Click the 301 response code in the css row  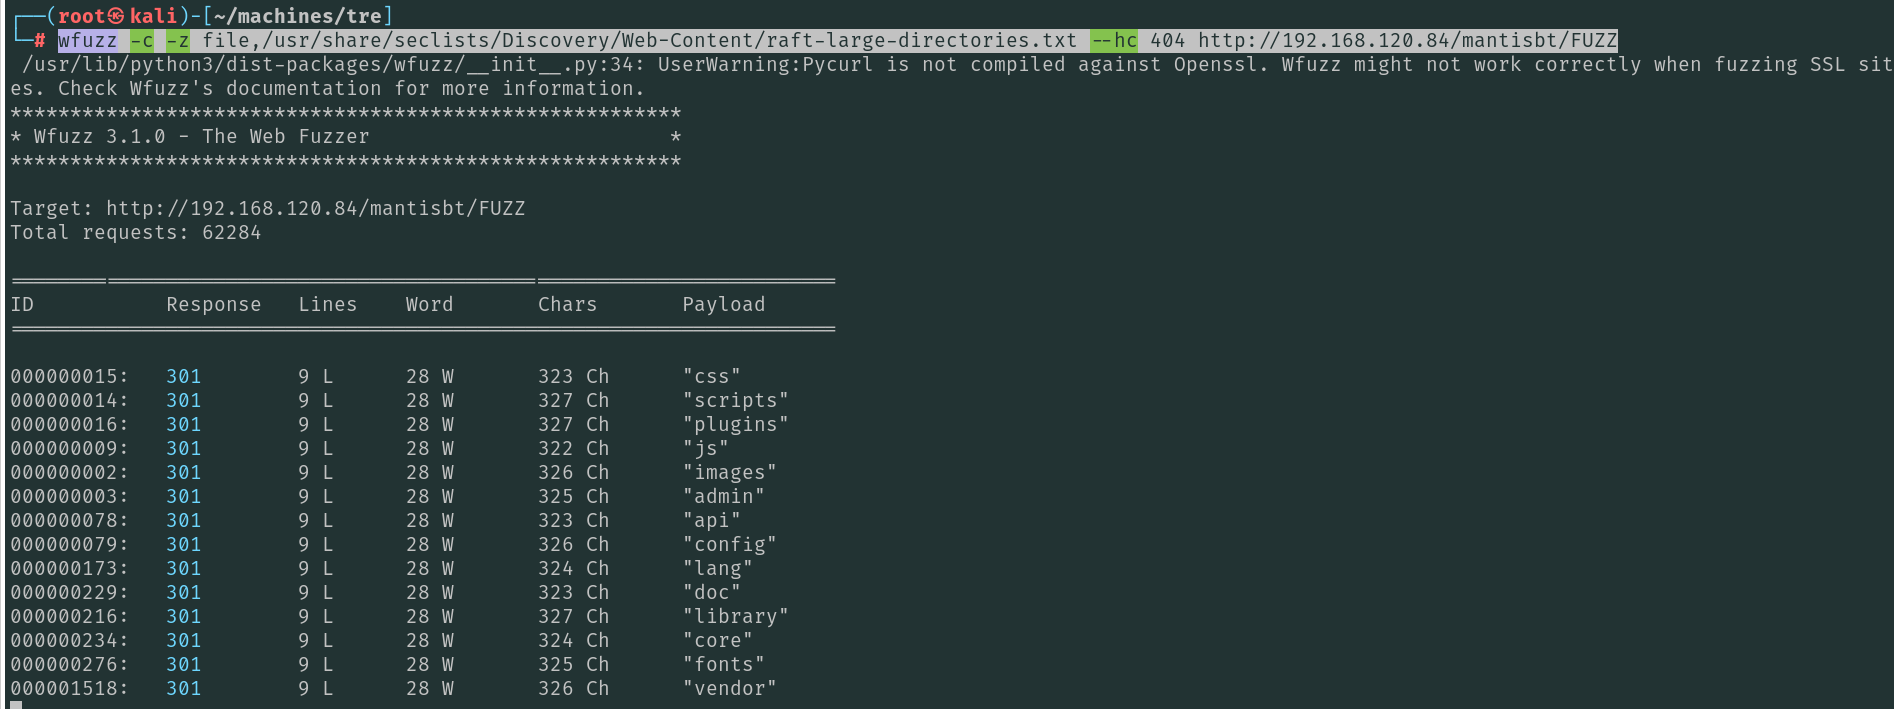(183, 376)
